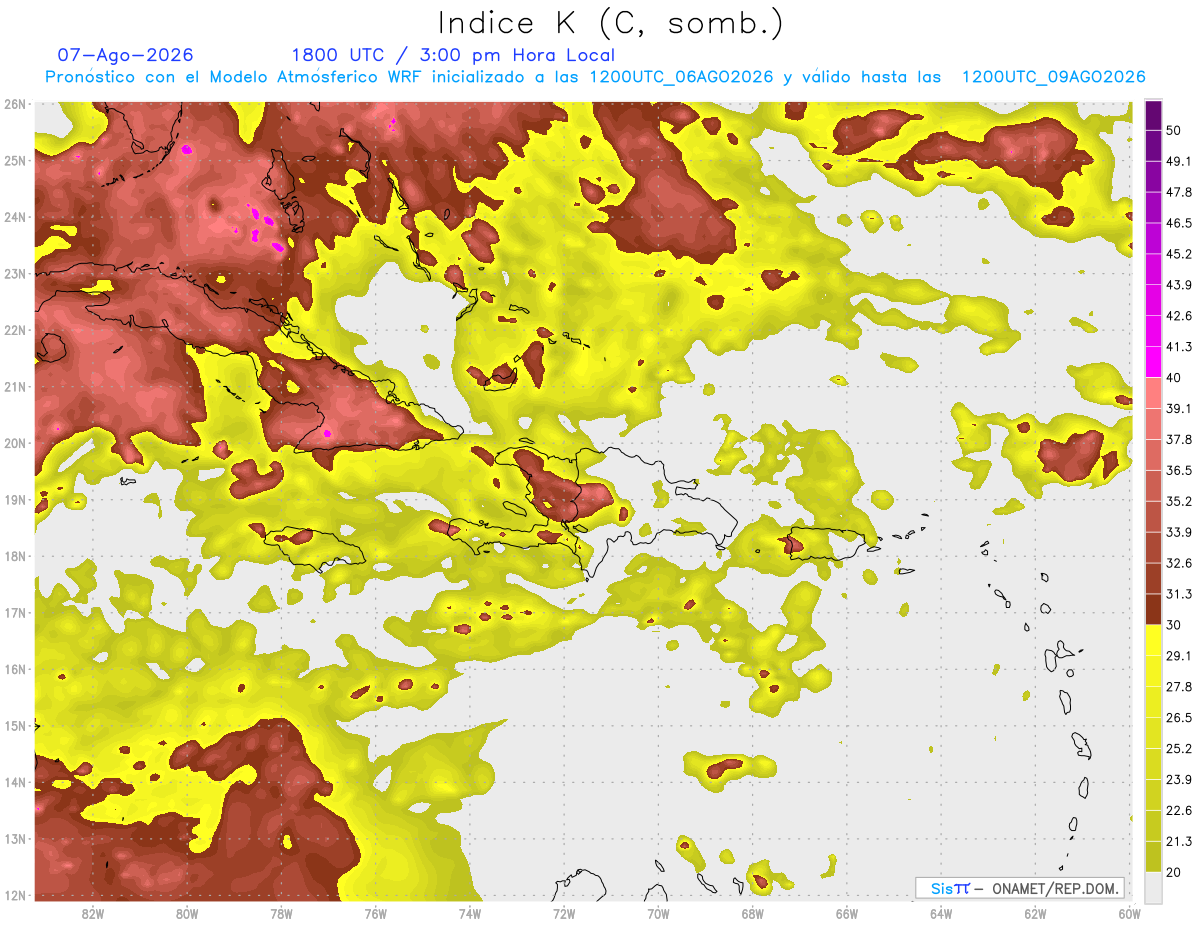Click the colorbar value 27.8

[x=1179, y=686]
